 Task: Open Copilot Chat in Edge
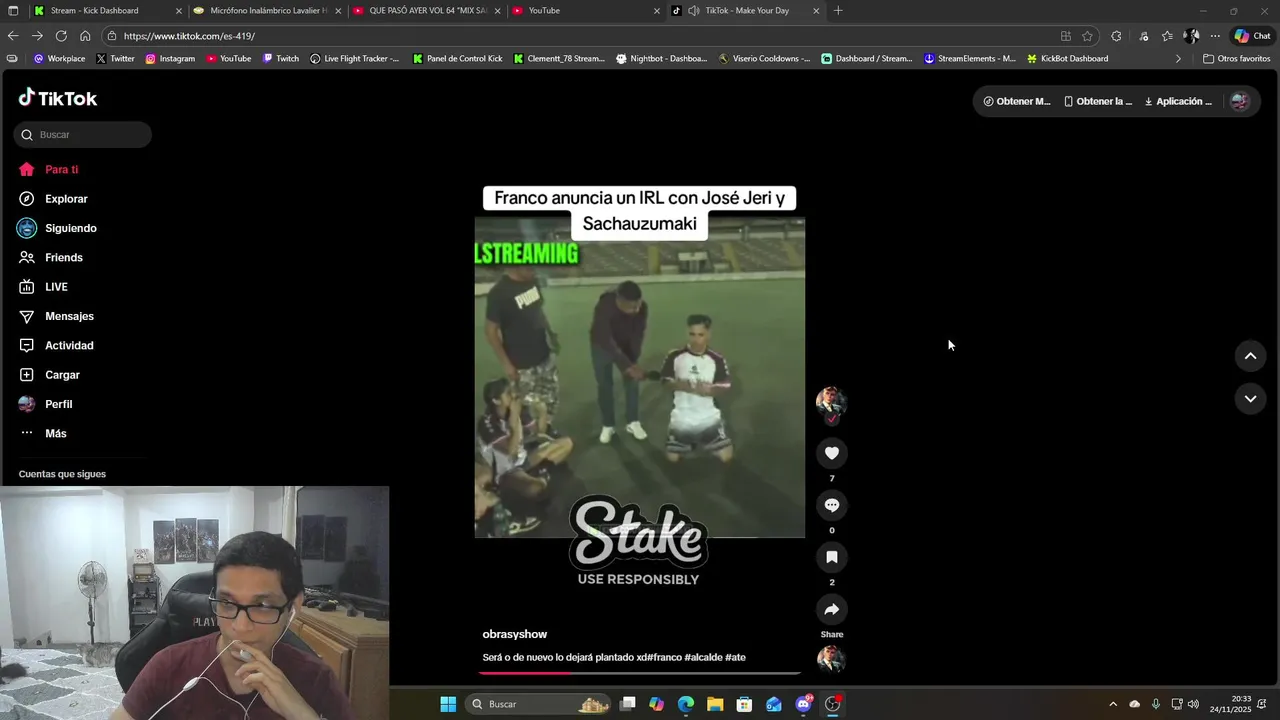(1253, 36)
